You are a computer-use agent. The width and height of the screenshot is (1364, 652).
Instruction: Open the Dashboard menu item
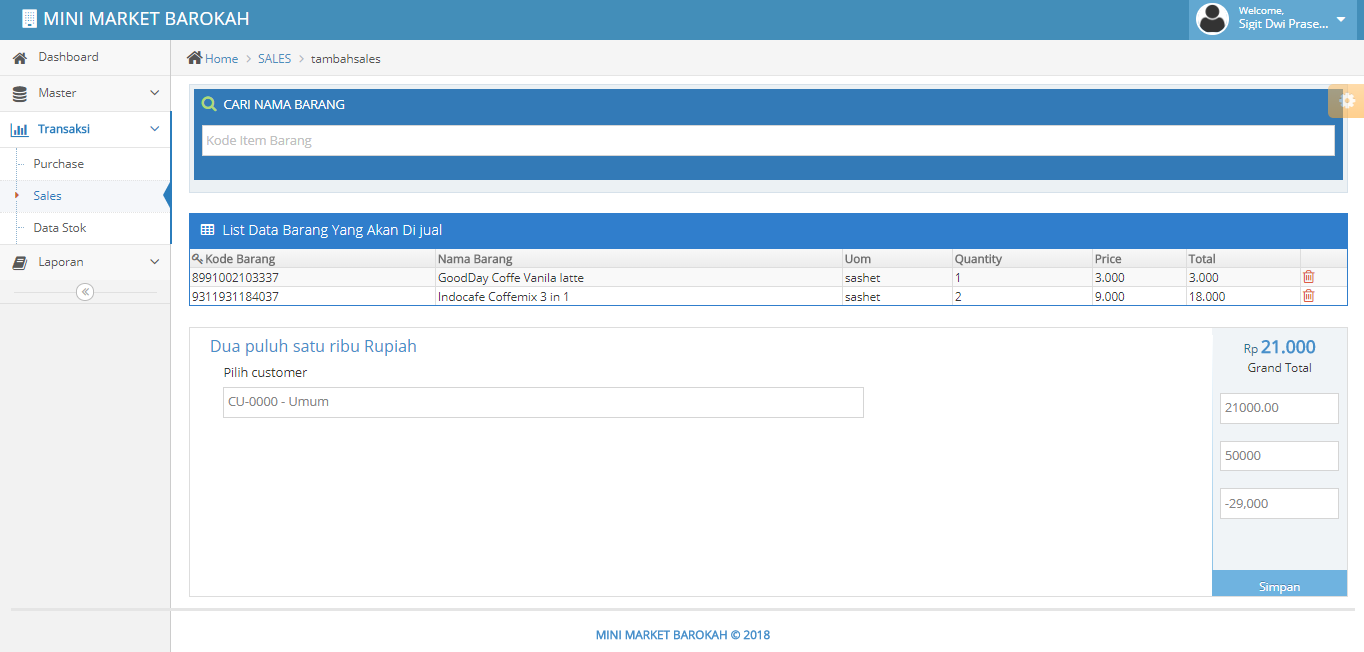[85, 57]
